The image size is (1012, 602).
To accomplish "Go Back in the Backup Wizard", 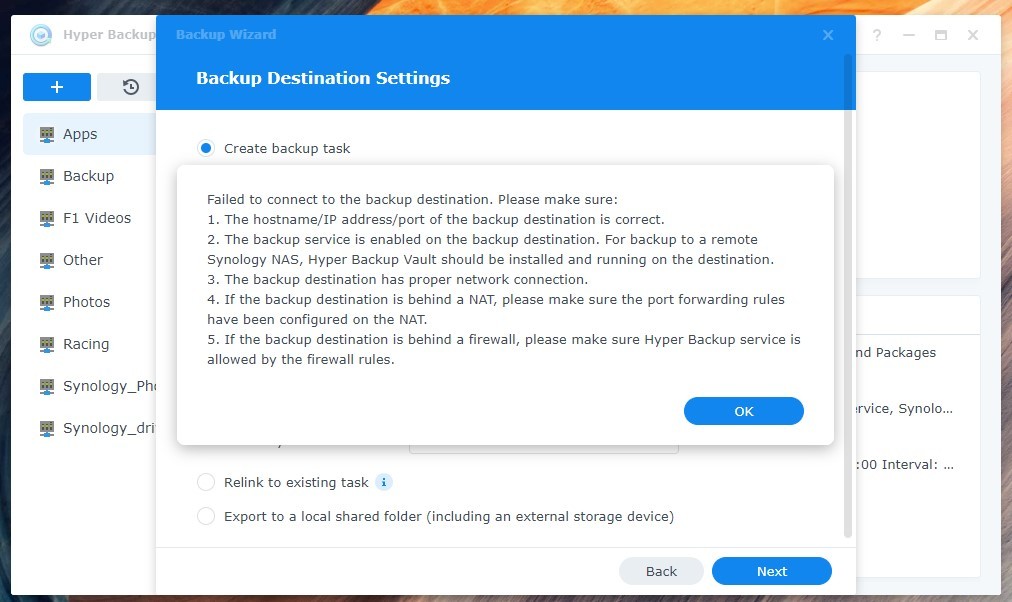I will [661, 571].
